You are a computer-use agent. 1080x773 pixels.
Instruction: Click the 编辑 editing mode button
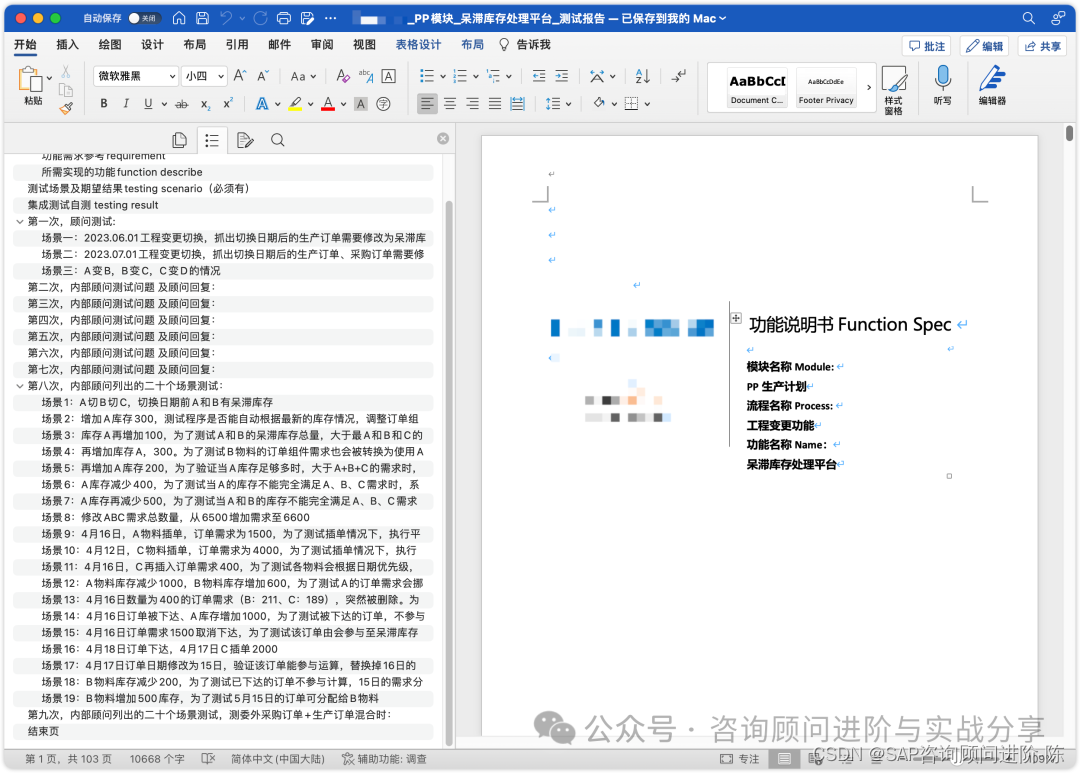[984, 46]
